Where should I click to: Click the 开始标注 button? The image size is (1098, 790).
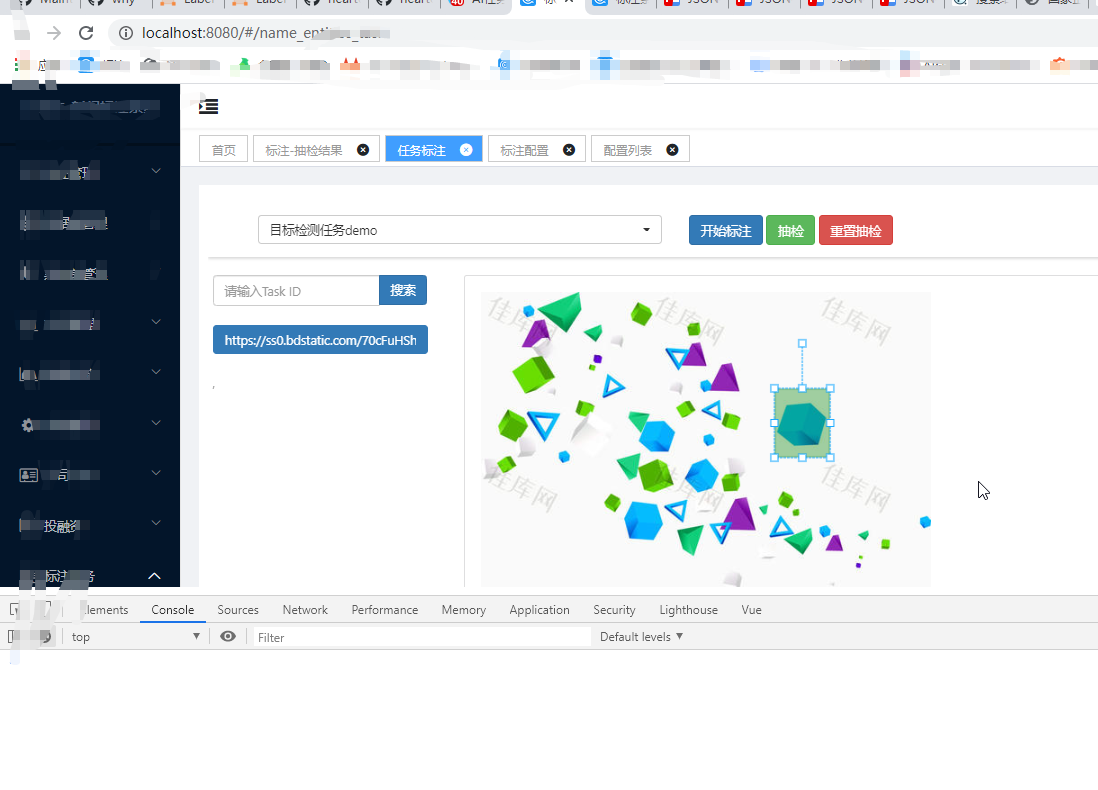[725, 230]
